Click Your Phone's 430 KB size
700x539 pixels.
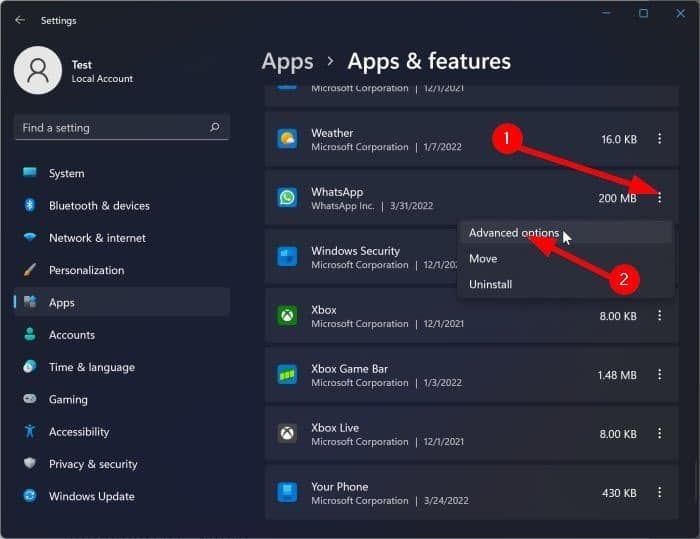pyautogui.click(x=619, y=493)
